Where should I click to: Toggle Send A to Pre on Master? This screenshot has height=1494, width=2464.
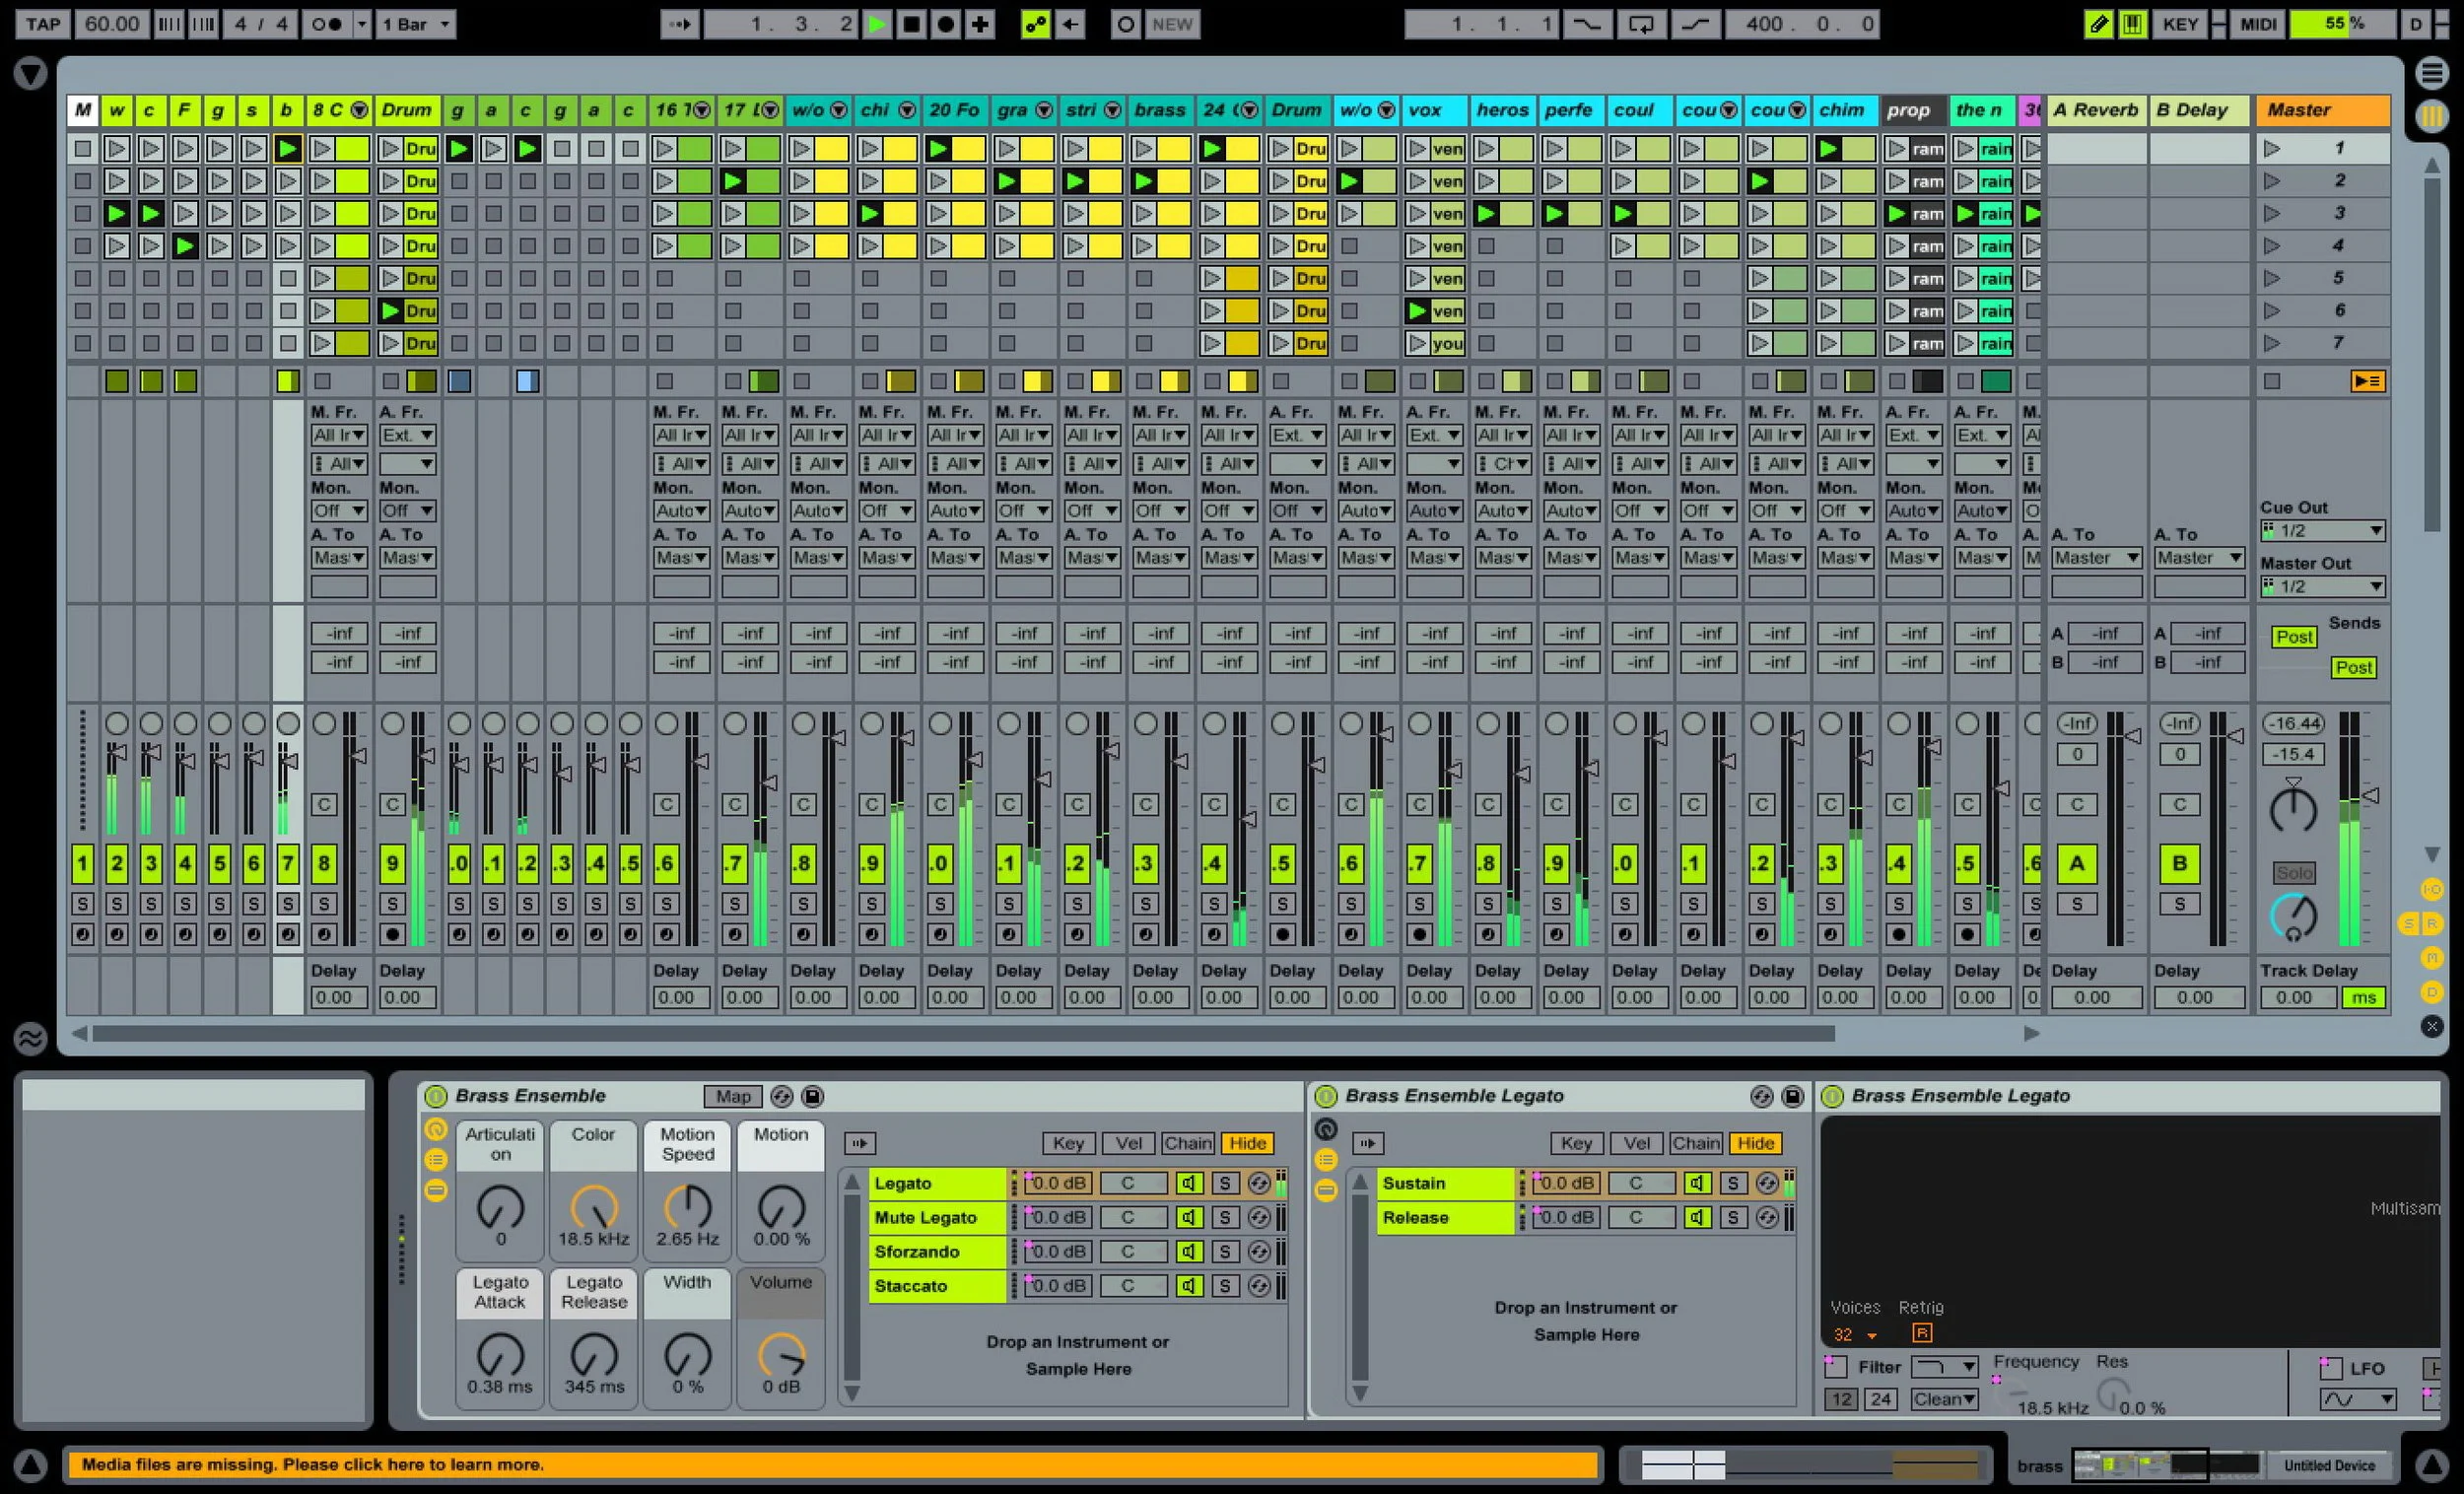point(2294,636)
